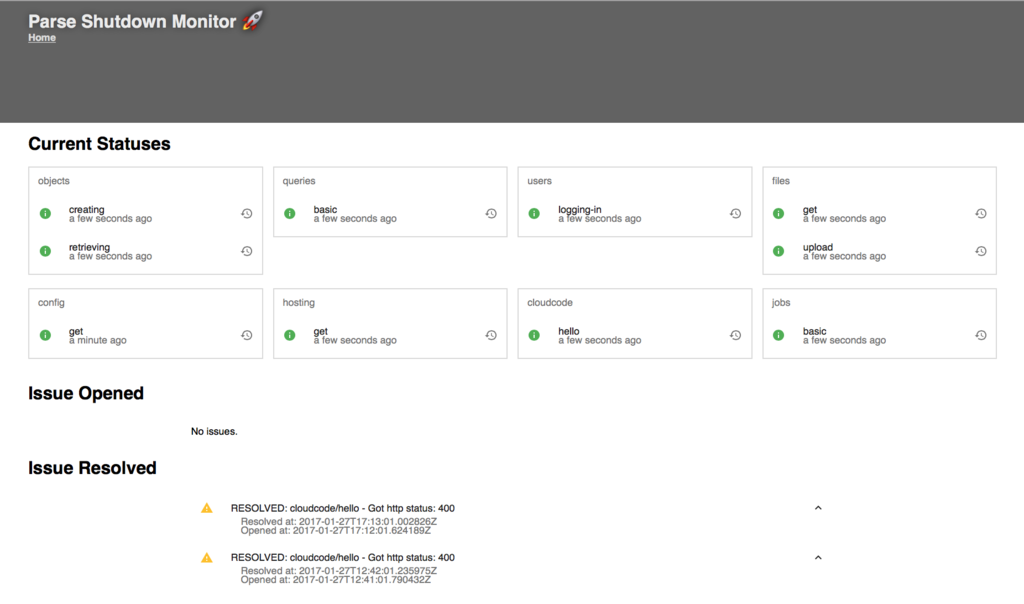The height and width of the screenshot is (604, 1024).
Task: View history of queries basic check
Action: tap(491, 214)
